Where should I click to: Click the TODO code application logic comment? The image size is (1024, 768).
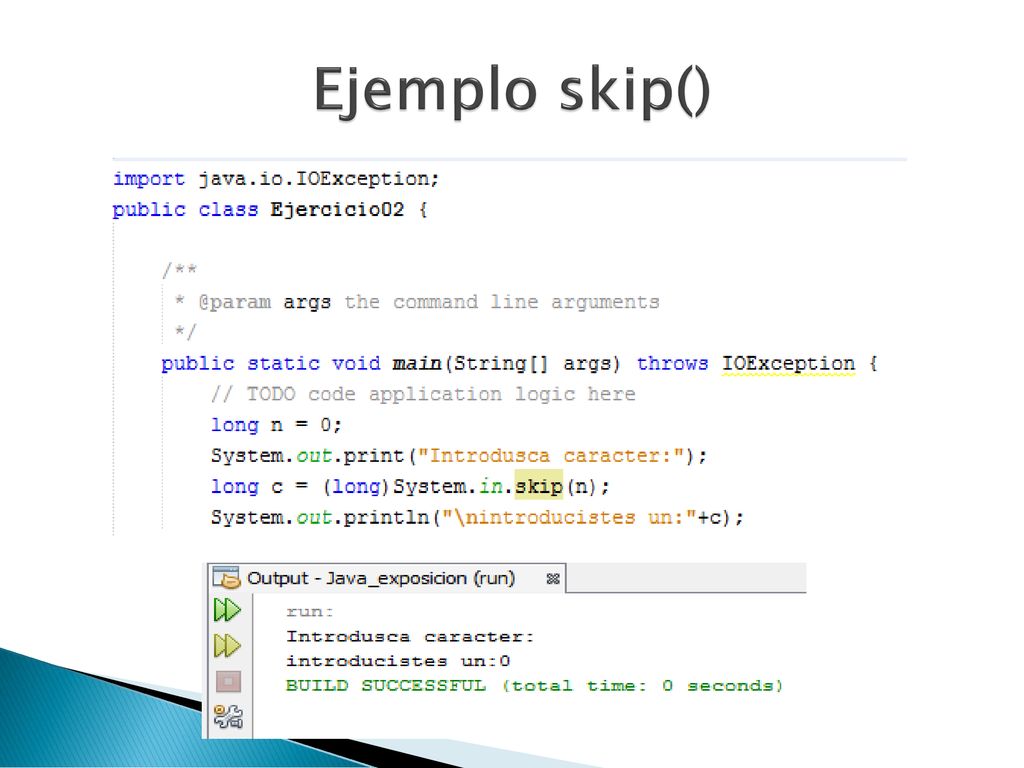pyautogui.click(x=423, y=394)
